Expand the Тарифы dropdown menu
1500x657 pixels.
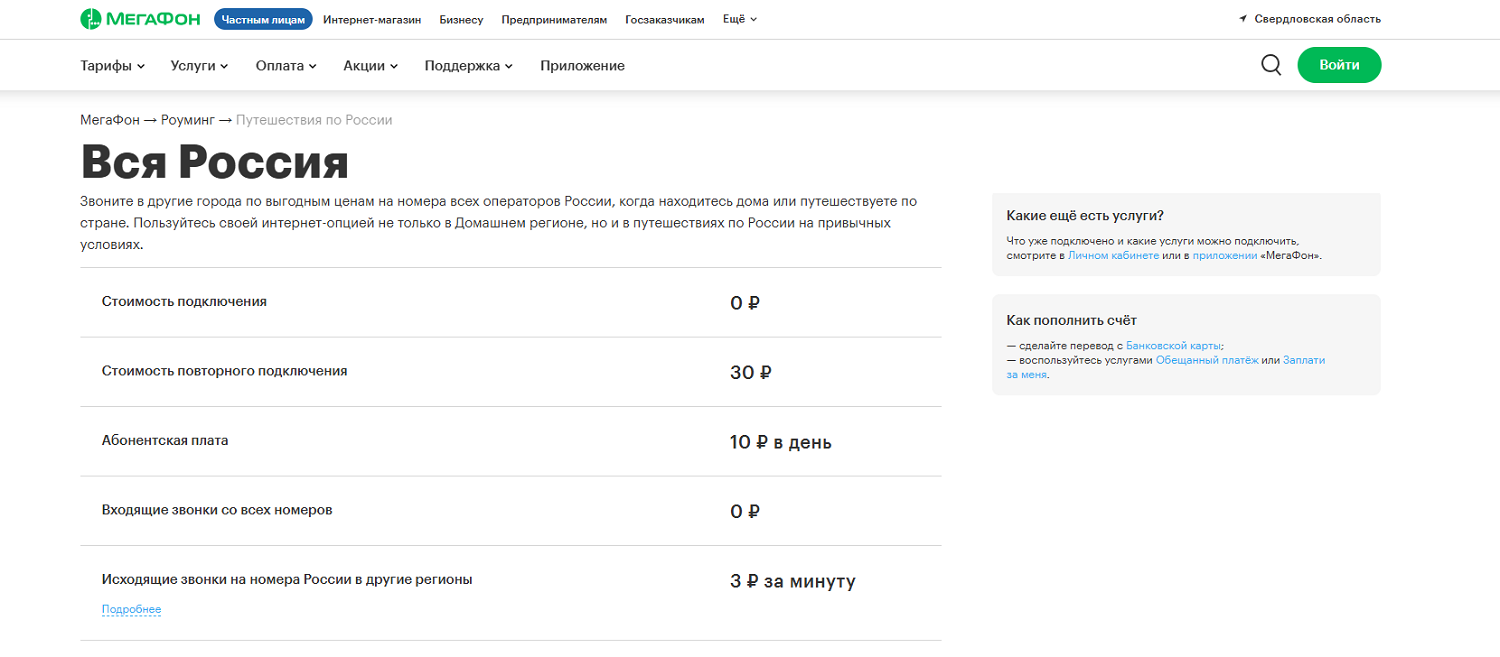tap(112, 66)
